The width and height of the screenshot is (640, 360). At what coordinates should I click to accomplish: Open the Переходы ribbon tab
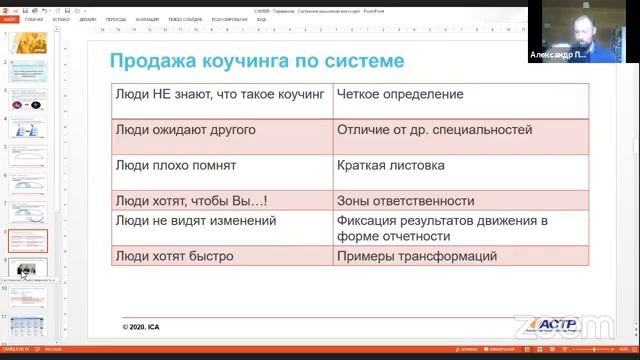click(x=116, y=19)
